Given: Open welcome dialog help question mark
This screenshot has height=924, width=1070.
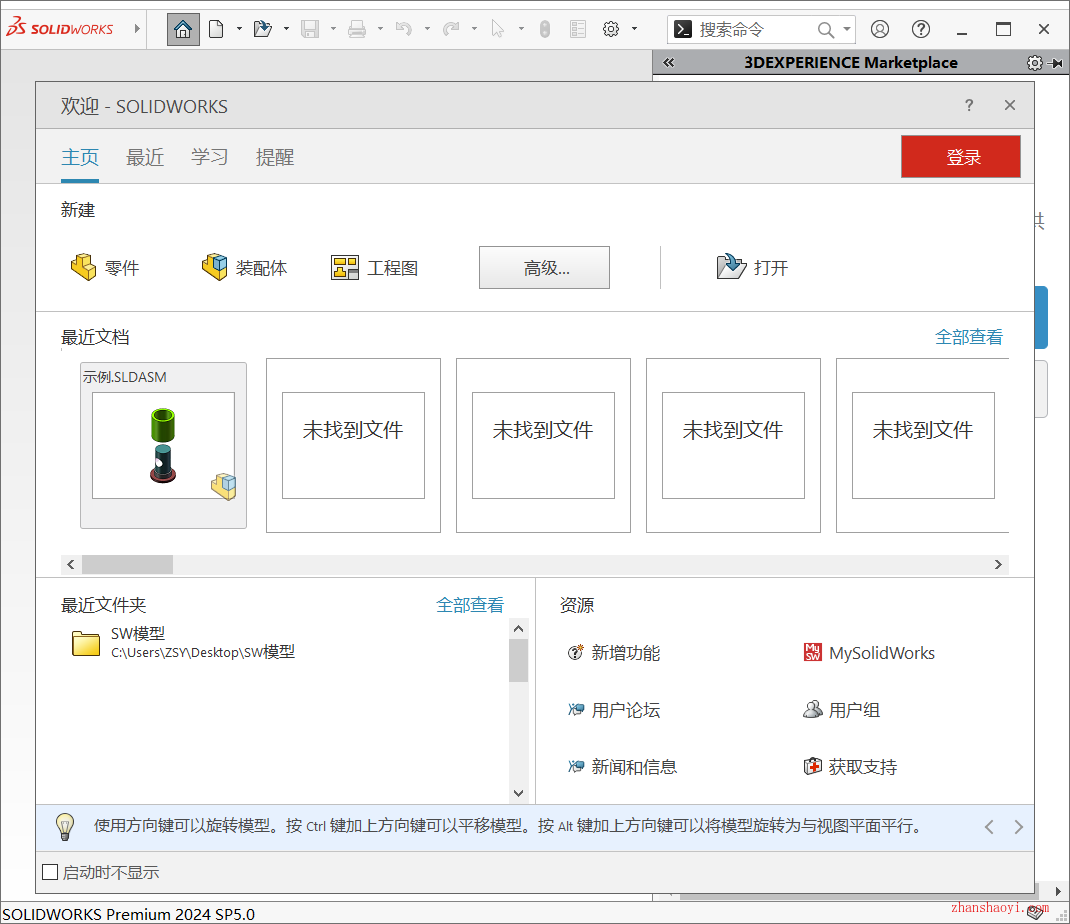Looking at the screenshot, I should tap(969, 105).
